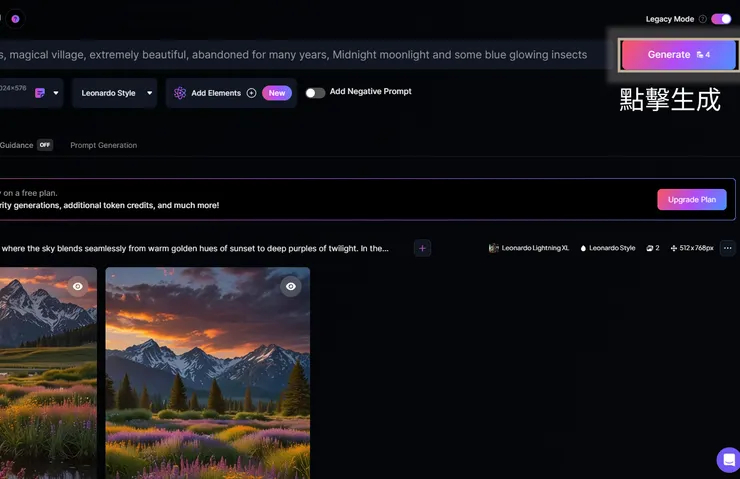Toggle eye icon on right sunset mountain image
Screen dimensions: 740x479
pyautogui.click(x=291, y=286)
